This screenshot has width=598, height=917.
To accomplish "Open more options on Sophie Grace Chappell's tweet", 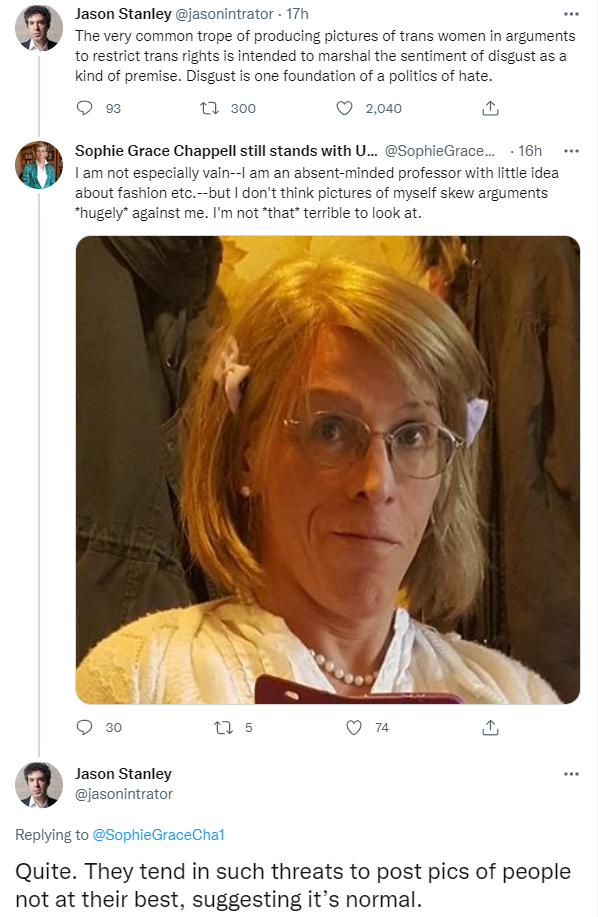I will (571, 151).
